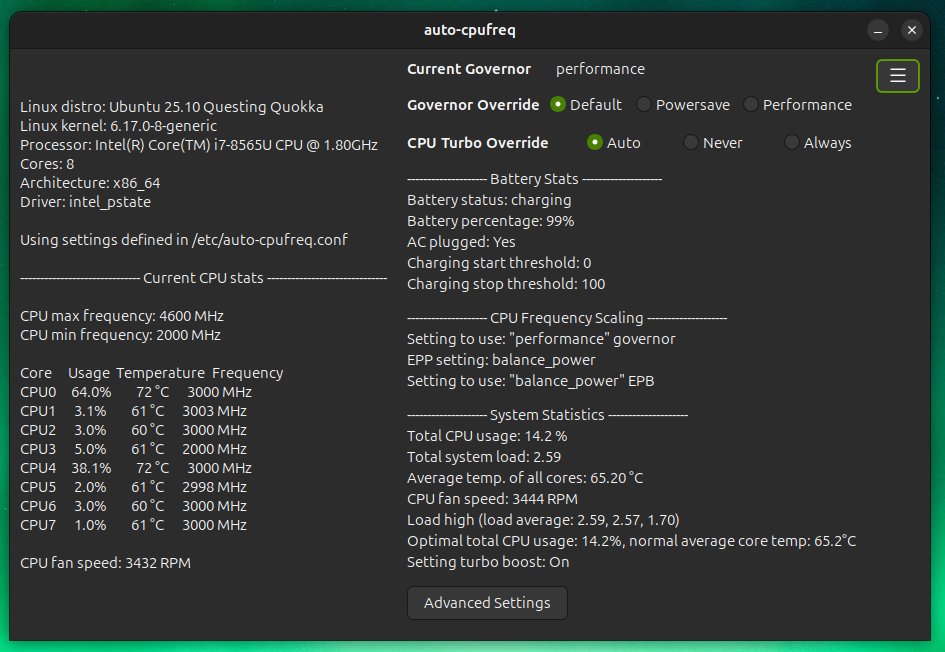
Task: Click the Architecture x86_64 line
Action: [x=90, y=183]
